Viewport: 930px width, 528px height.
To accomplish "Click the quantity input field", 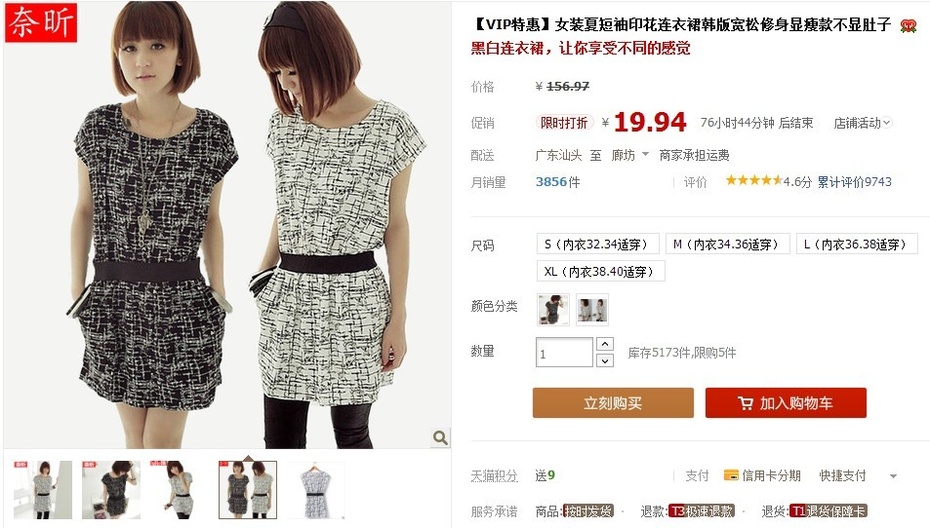I will pos(564,352).
